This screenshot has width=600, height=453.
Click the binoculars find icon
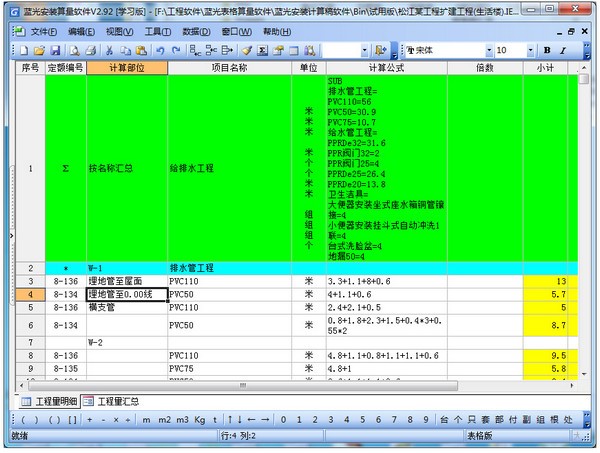pos(310,50)
